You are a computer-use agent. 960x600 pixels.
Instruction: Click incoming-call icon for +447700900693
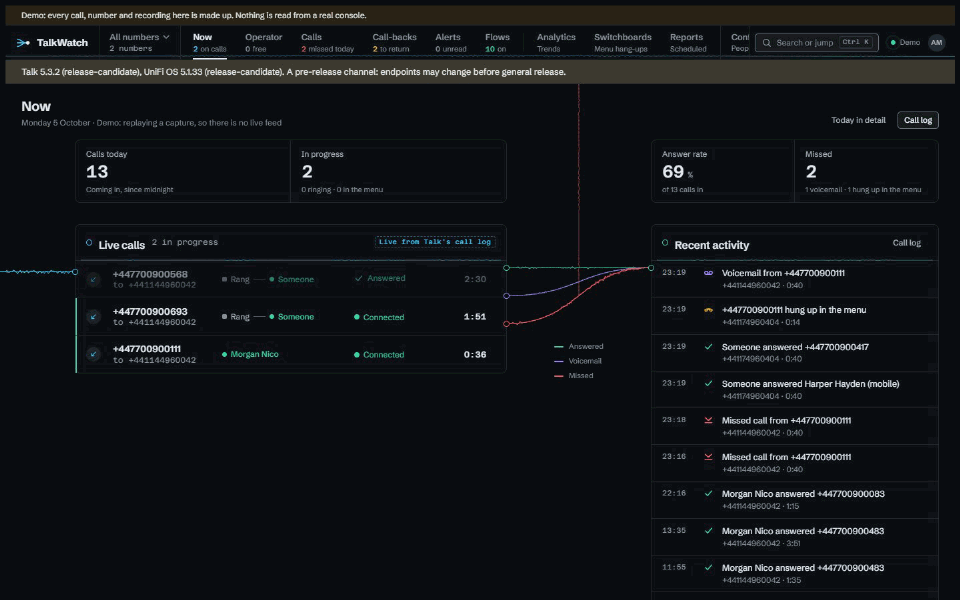tap(93, 317)
